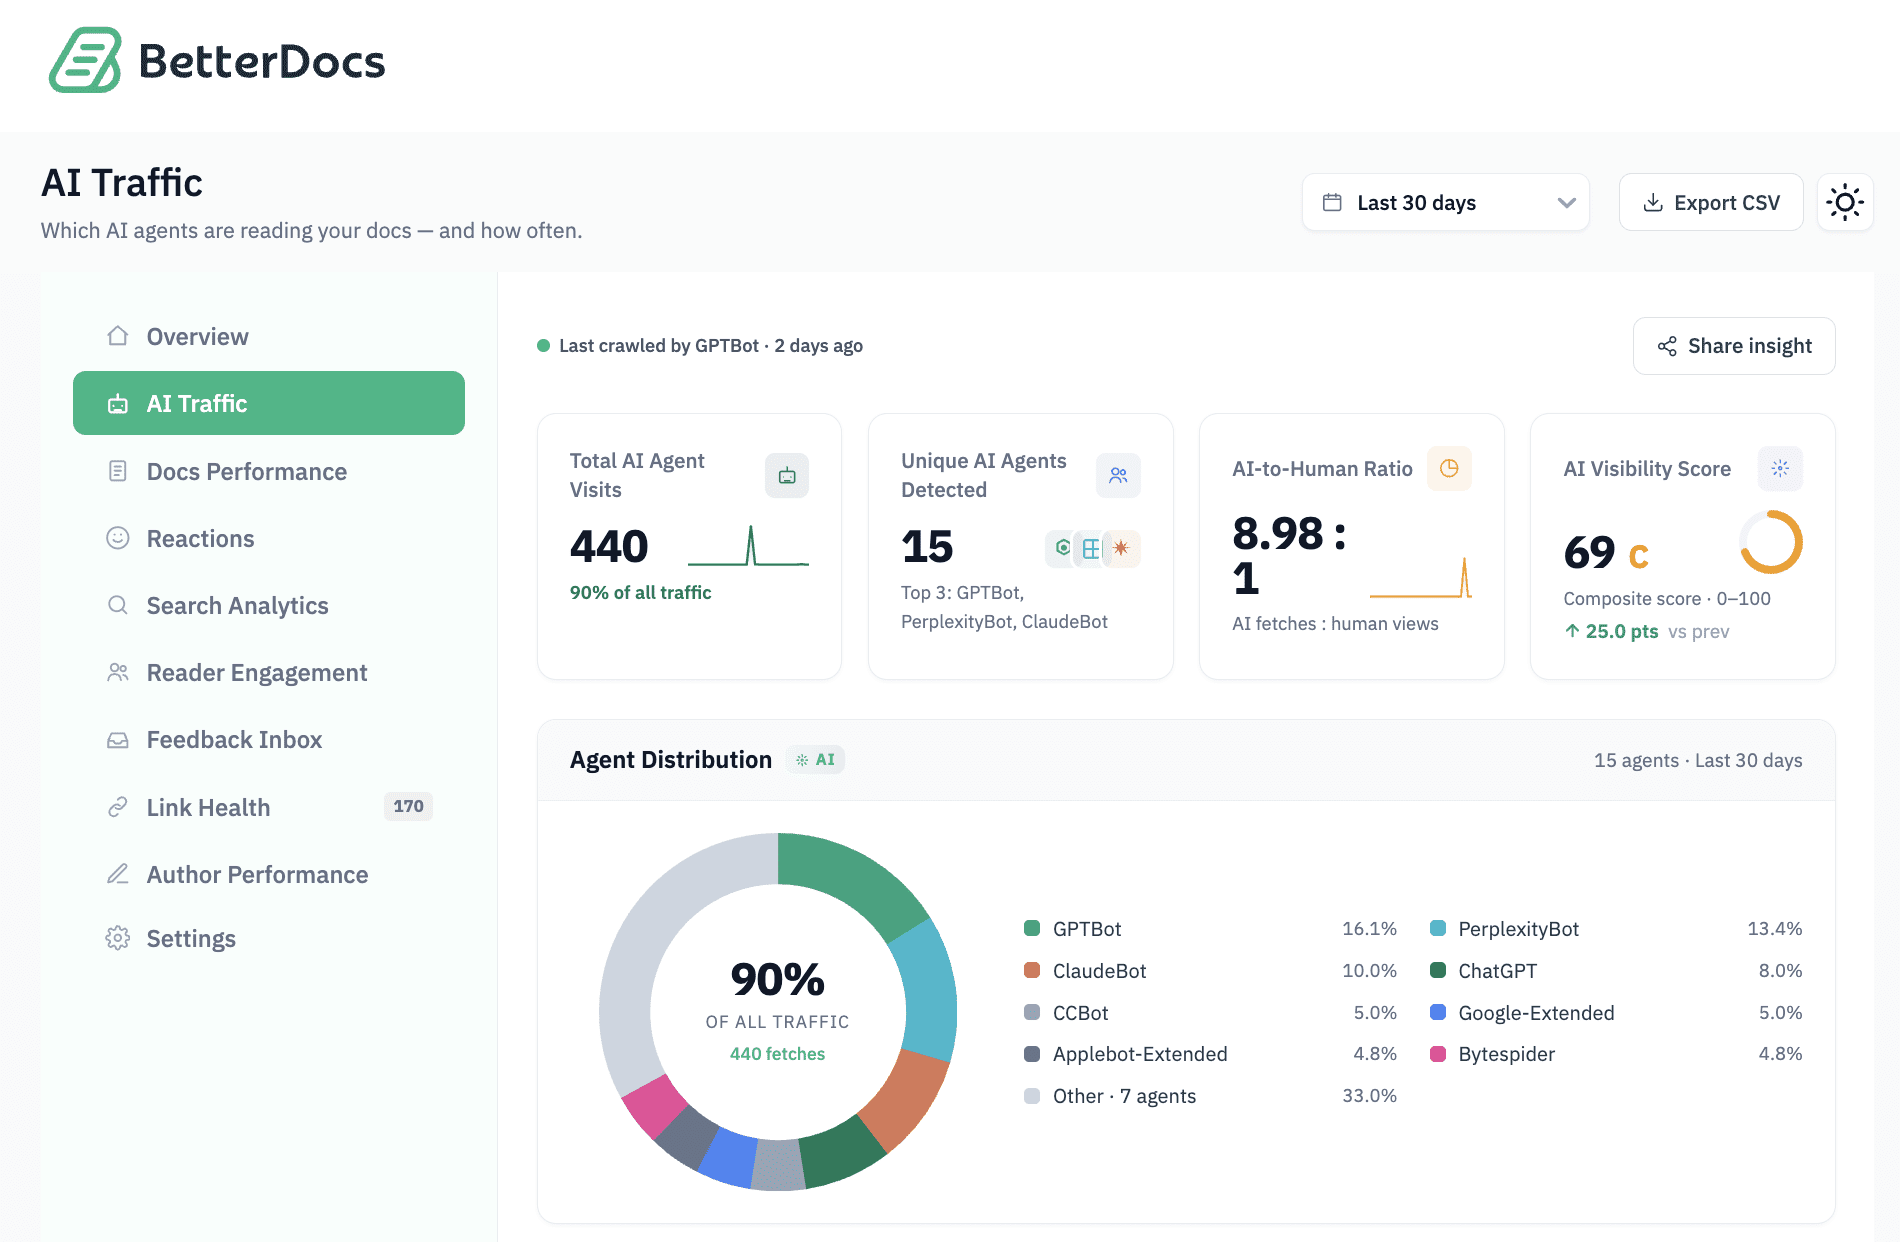Click the BetterDocs logo icon
This screenshot has width=1900, height=1242.
86,60
